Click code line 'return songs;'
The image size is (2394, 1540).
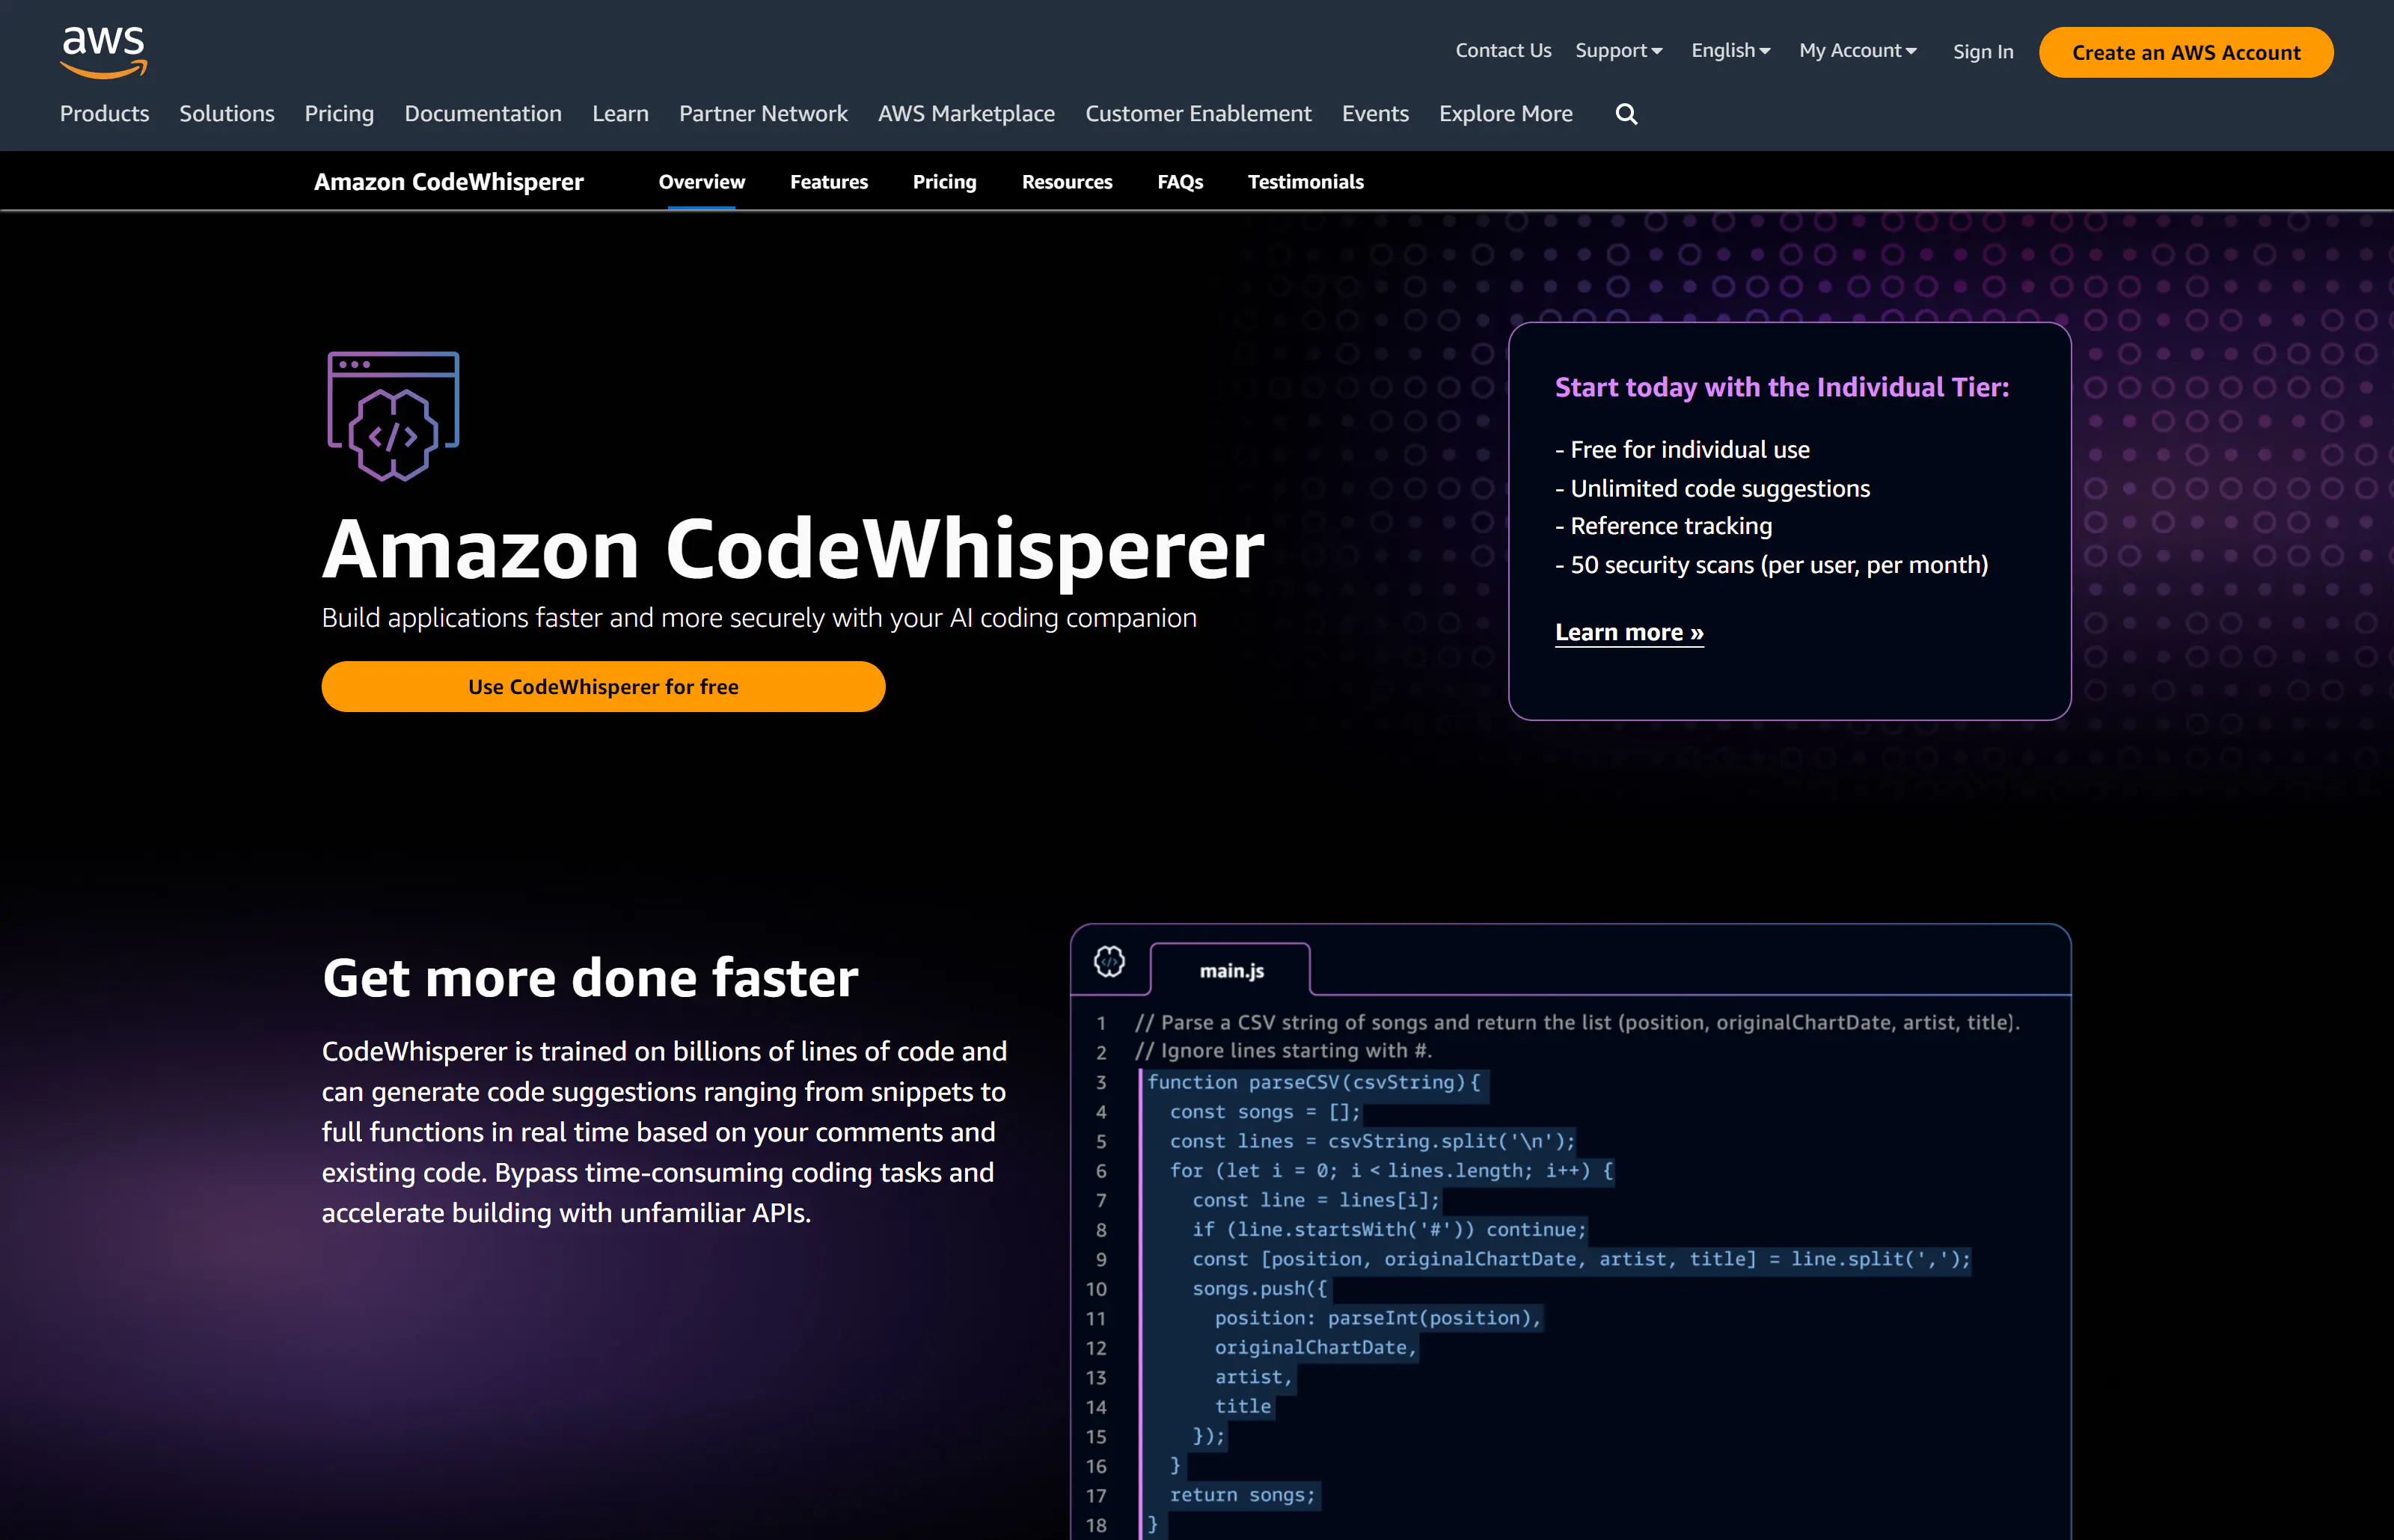1242,1495
